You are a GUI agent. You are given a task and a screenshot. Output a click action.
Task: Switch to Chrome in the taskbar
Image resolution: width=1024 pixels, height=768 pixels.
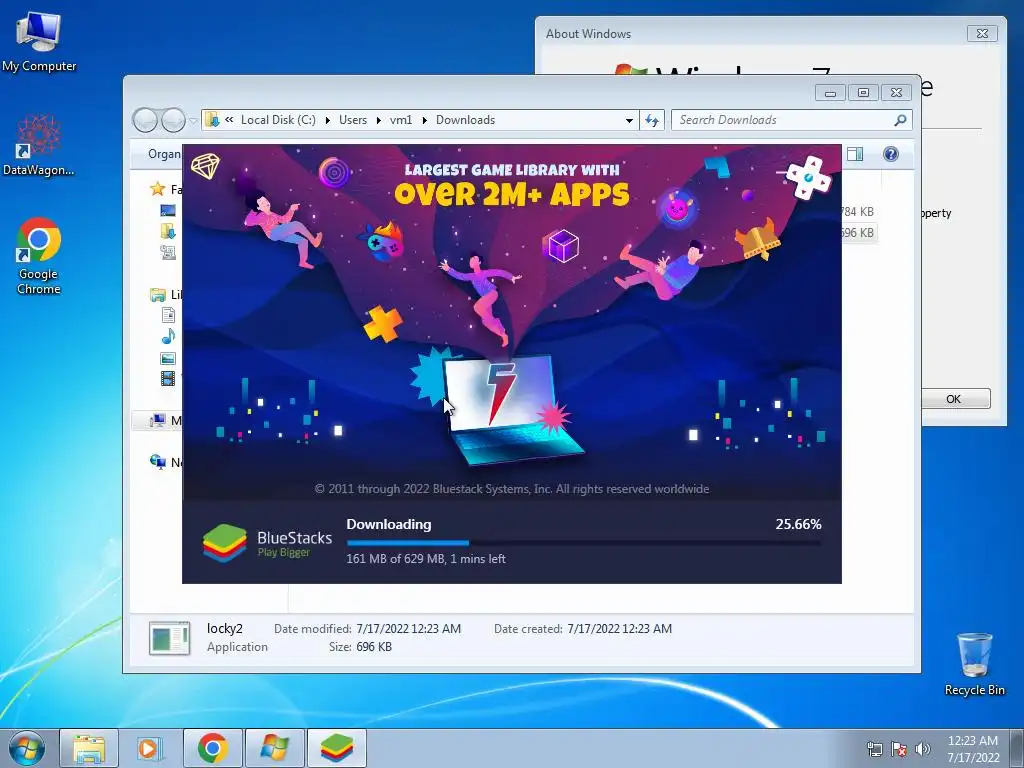pos(212,748)
